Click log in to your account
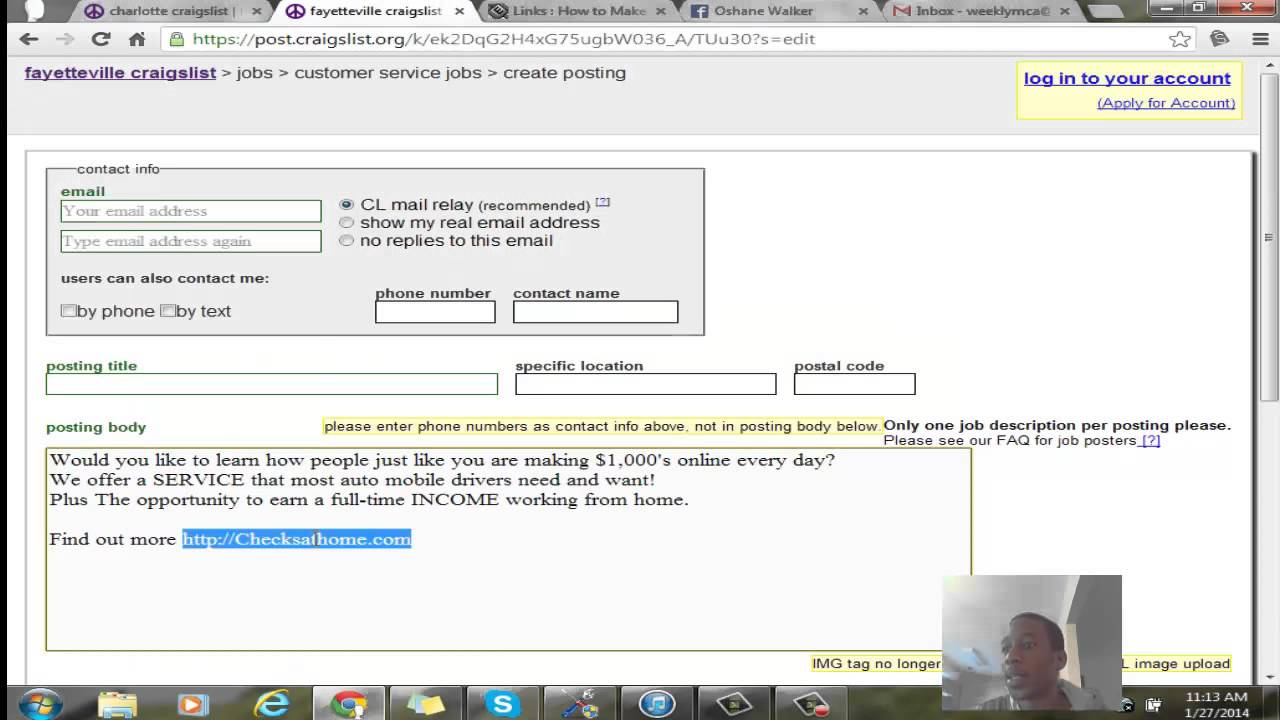This screenshot has height=720, width=1280. tap(1127, 78)
